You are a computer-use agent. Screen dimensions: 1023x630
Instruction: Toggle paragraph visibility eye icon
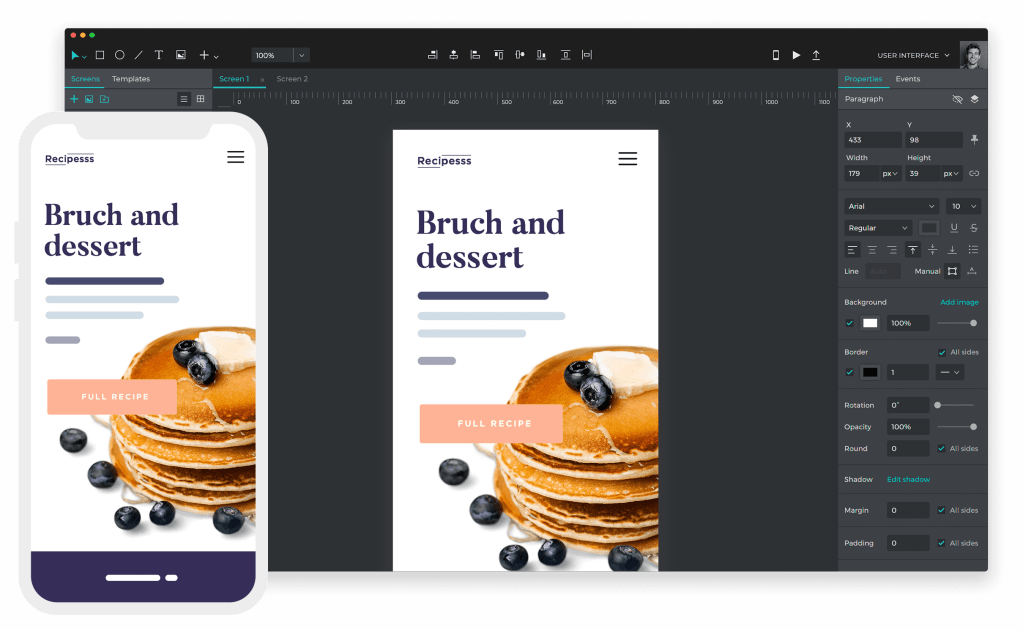957,99
